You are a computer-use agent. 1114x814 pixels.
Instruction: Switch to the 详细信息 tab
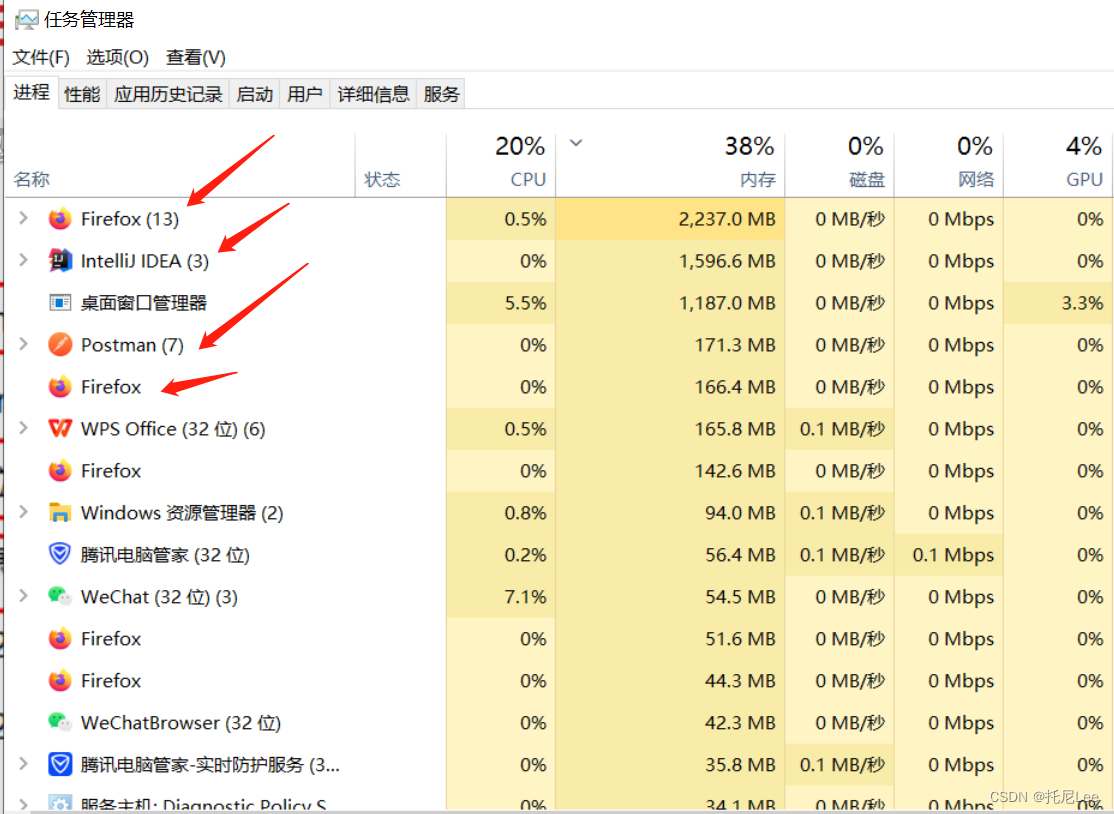coord(374,94)
